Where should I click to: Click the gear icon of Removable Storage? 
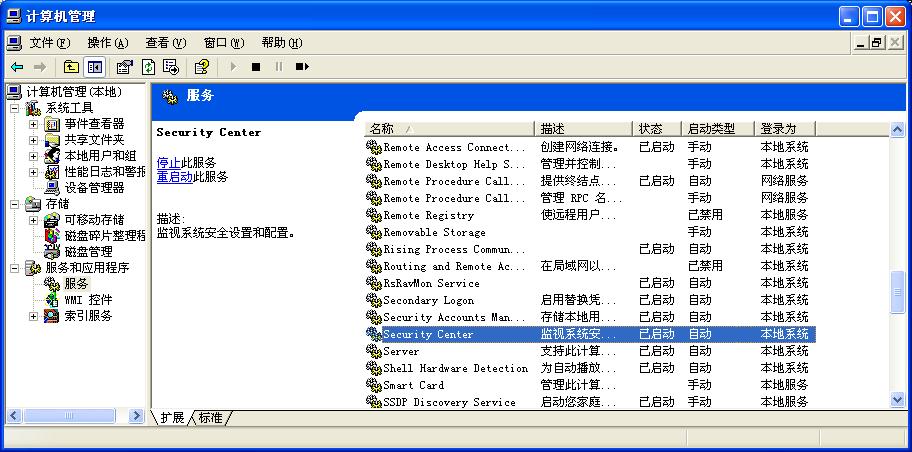373,232
